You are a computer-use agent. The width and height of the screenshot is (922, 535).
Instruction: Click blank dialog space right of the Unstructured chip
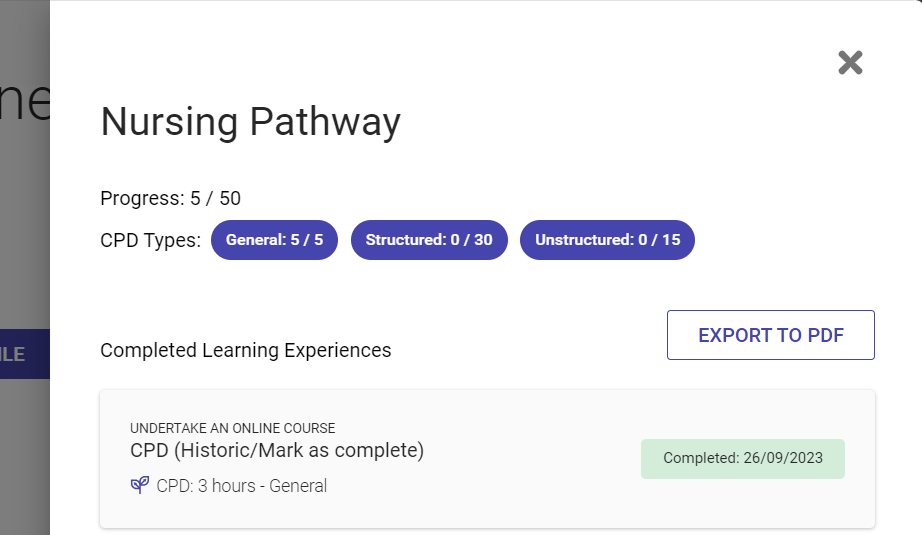tap(790, 240)
